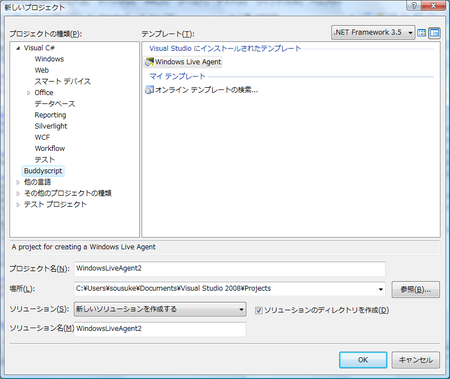
Task: Click the 参照(B)... browse button
Action: point(416,289)
